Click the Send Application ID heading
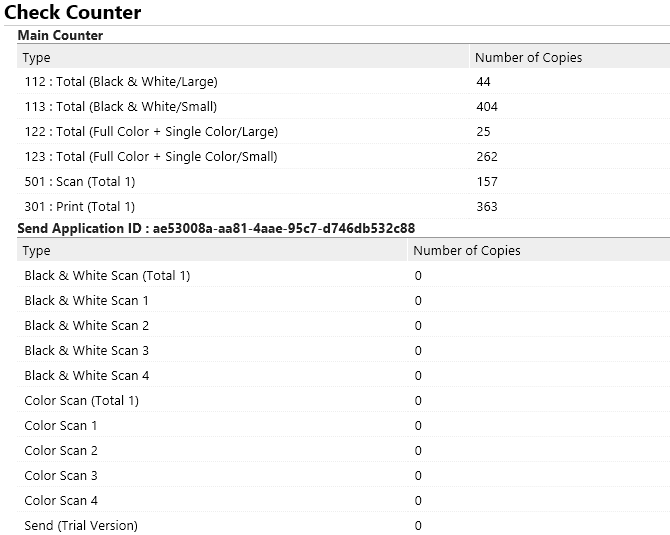This screenshot has width=670, height=535. [x=216, y=228]
